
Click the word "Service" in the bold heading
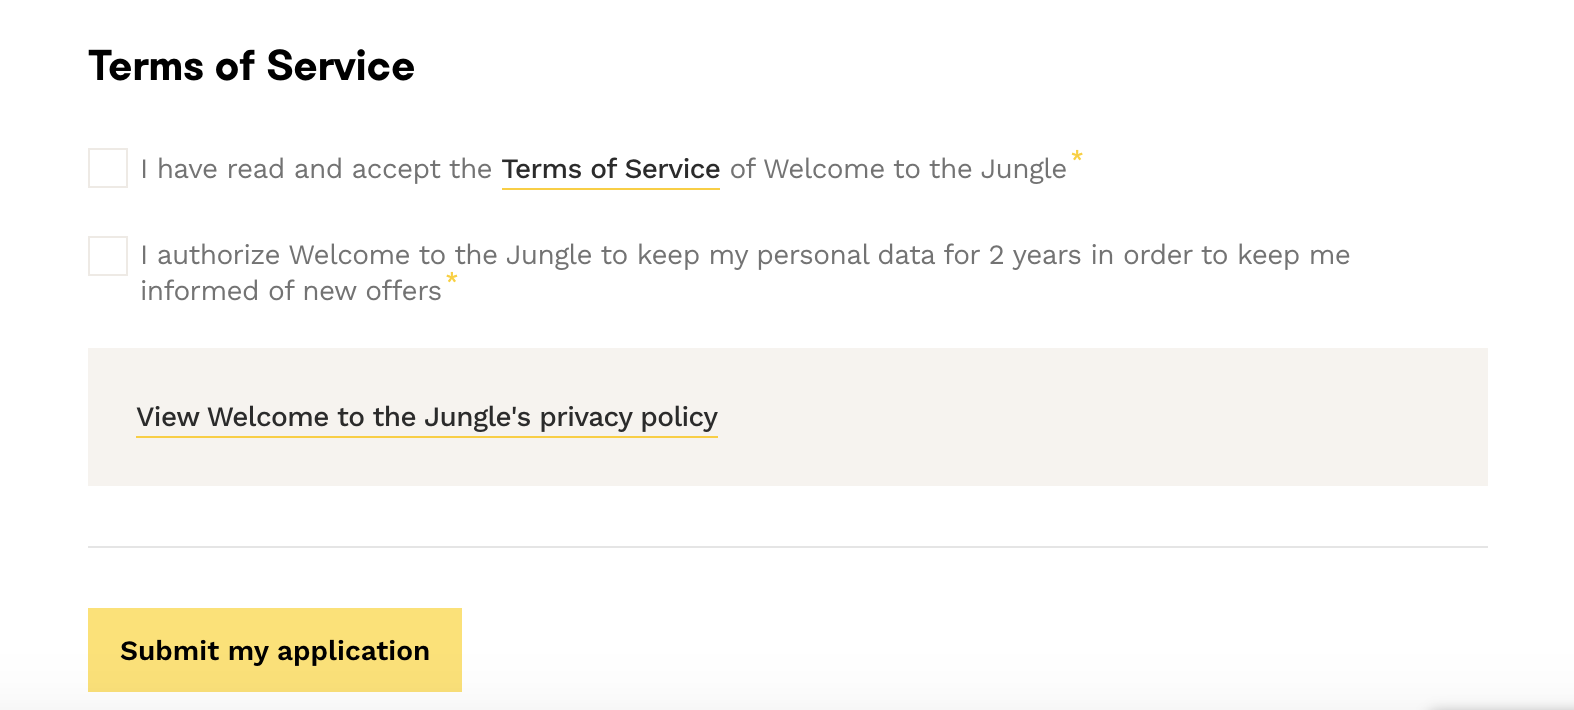point(340,66)
